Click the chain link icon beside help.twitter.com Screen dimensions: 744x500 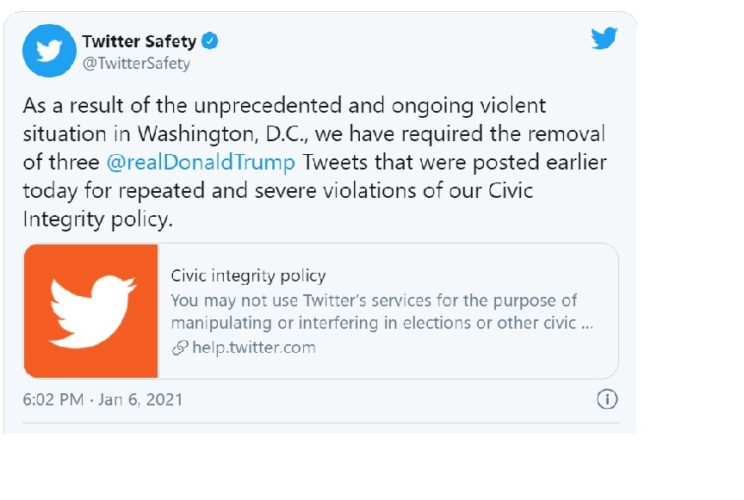tap(180, 348)
